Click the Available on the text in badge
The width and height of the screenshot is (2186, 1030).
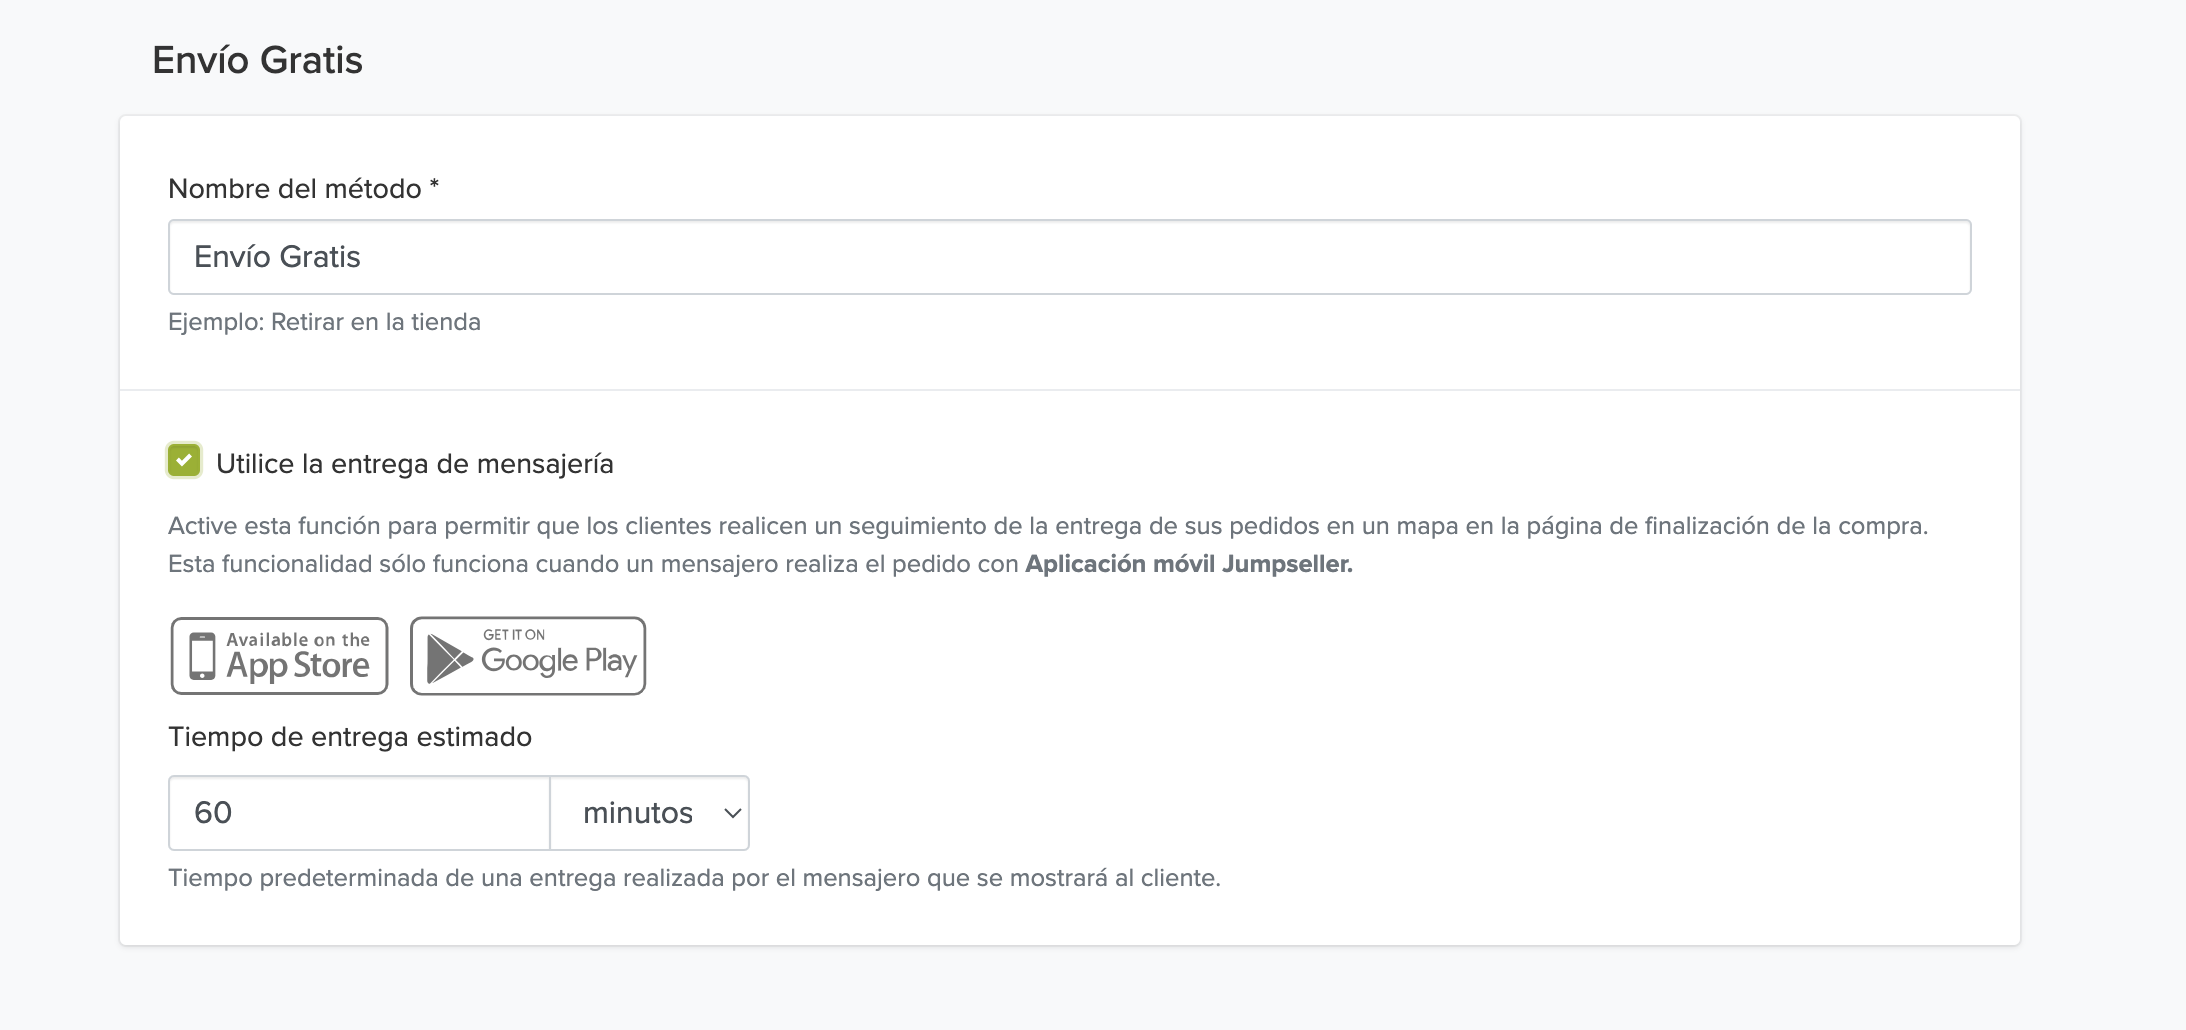tap(297, 640)
